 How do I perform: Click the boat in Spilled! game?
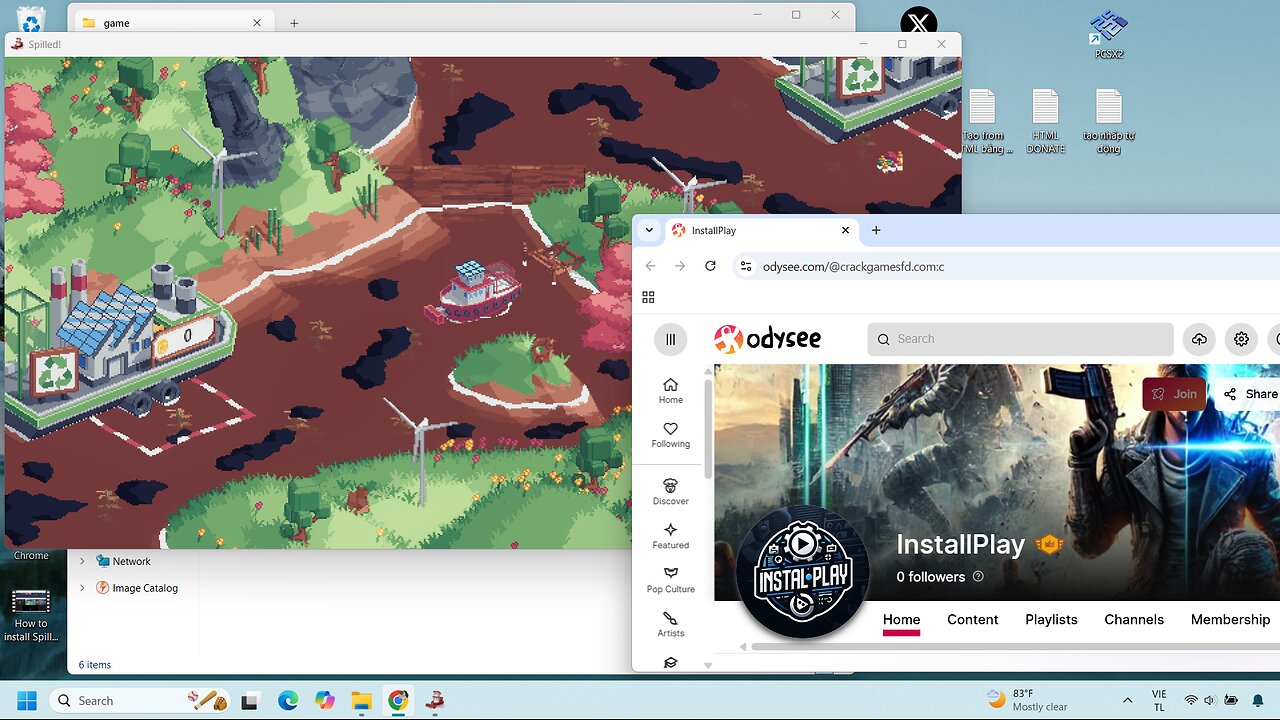pos(475,292)
